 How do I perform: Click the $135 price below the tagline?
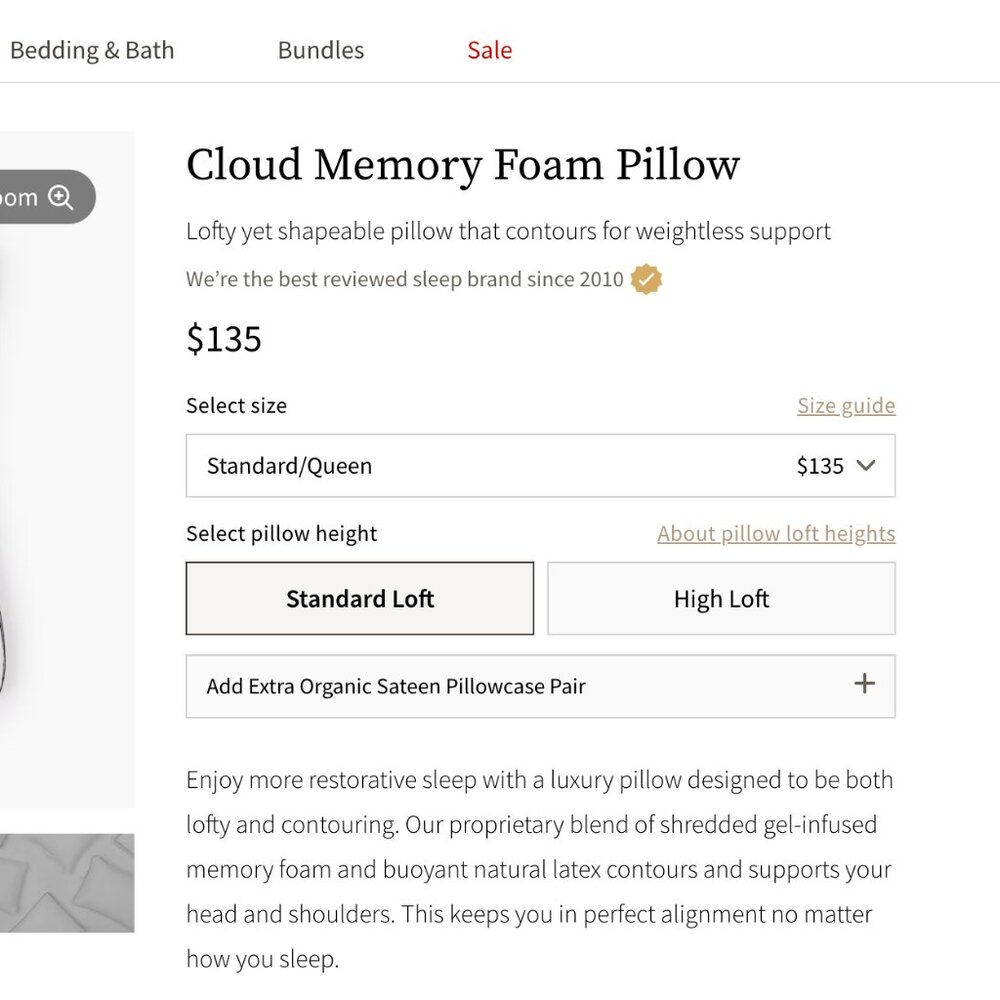click(224, 339)
